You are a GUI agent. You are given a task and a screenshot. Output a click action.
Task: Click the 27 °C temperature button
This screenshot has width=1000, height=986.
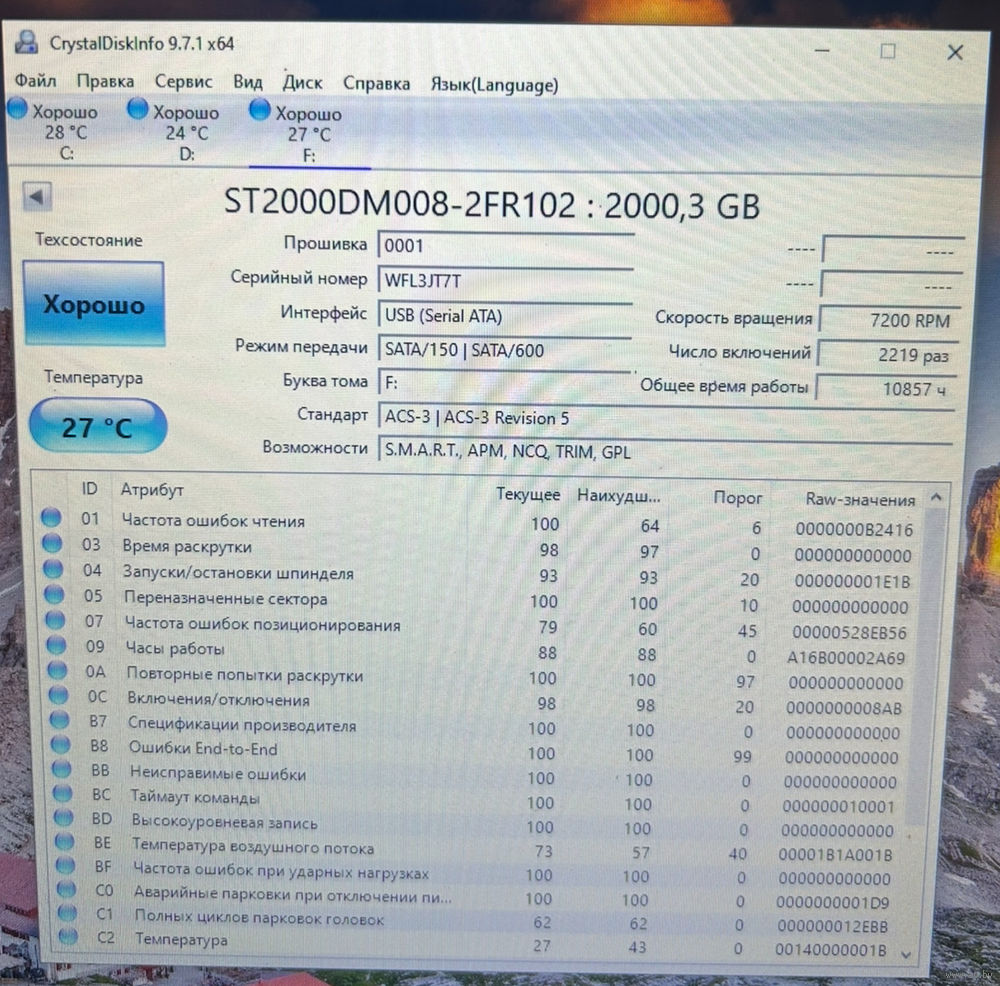pyautogui.click(x=98, y=426)
